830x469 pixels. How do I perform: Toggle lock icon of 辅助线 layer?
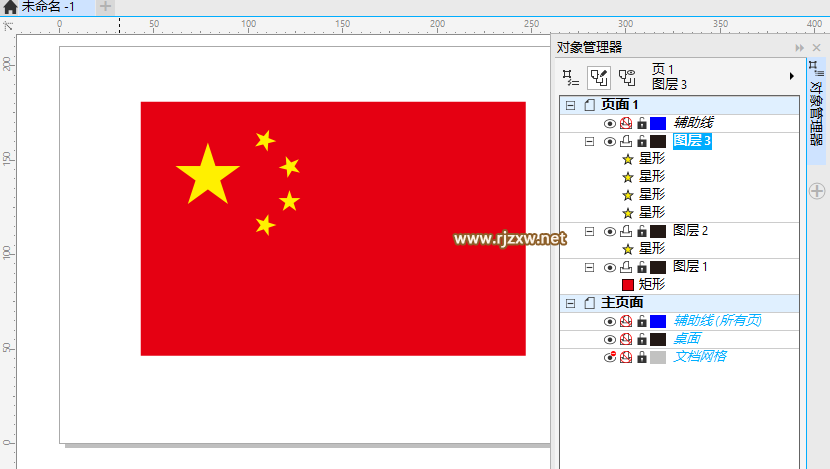(642, 123)
